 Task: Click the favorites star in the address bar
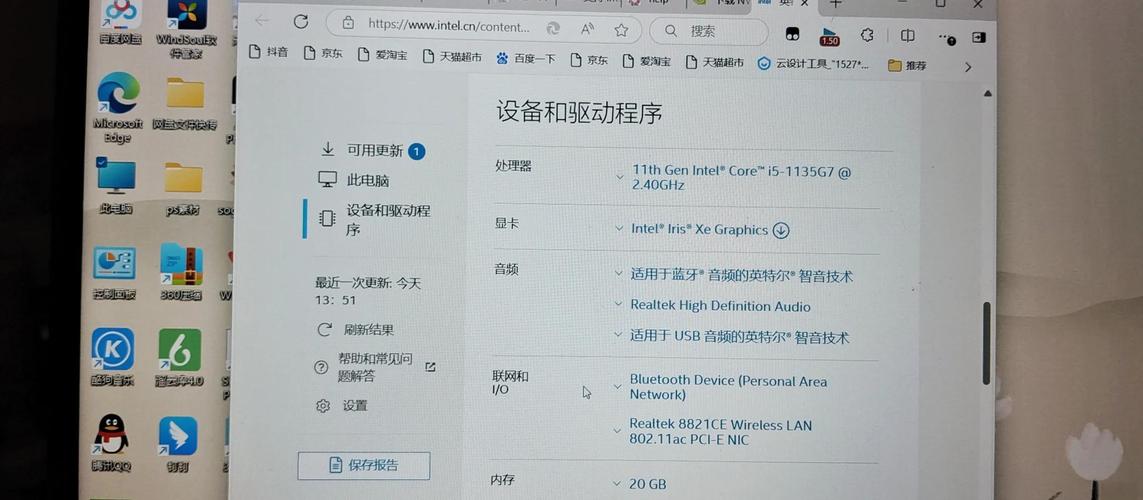[621, 28]
